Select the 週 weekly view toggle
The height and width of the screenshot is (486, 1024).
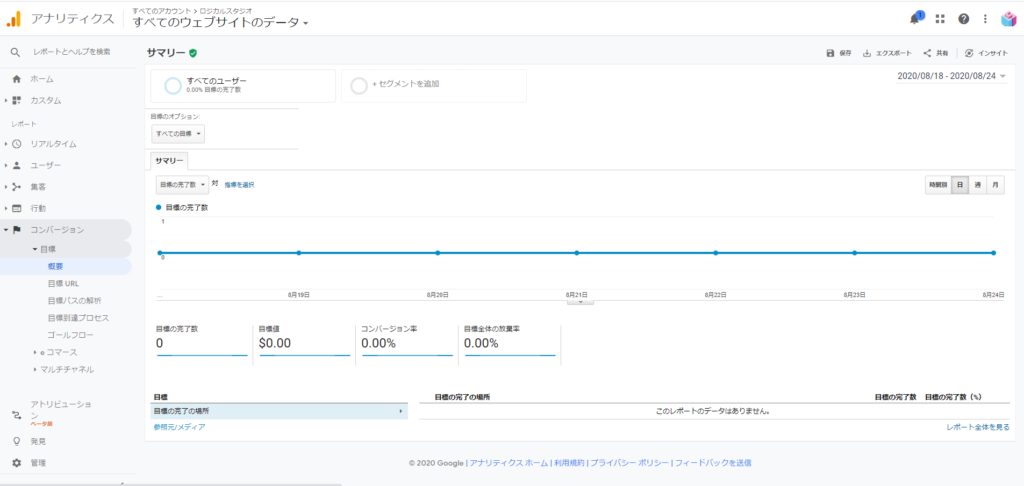click(978, 185)
